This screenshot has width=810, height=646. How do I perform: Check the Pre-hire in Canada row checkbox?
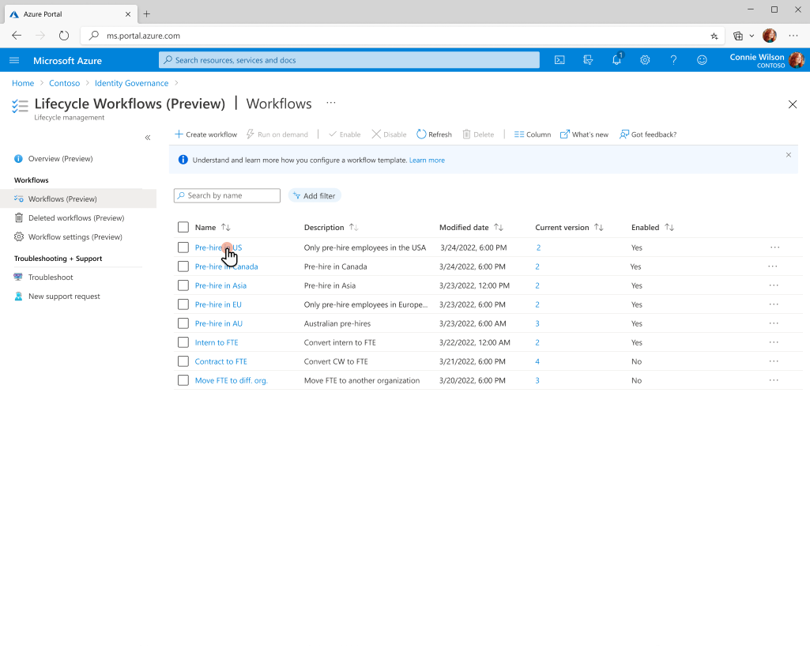pos(183,266)
